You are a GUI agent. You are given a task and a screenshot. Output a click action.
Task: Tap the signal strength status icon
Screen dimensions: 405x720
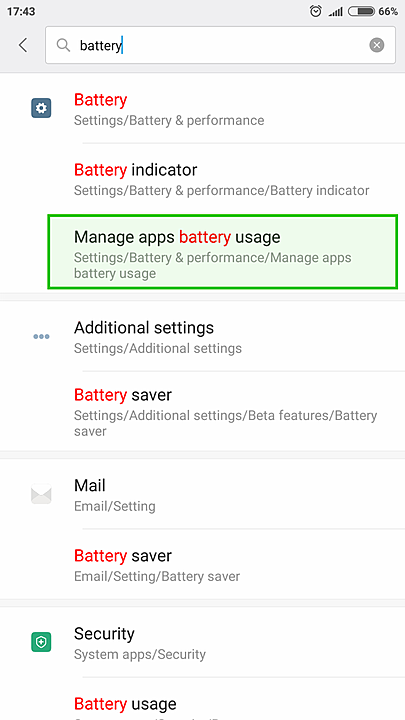click(x=335, y=12)
